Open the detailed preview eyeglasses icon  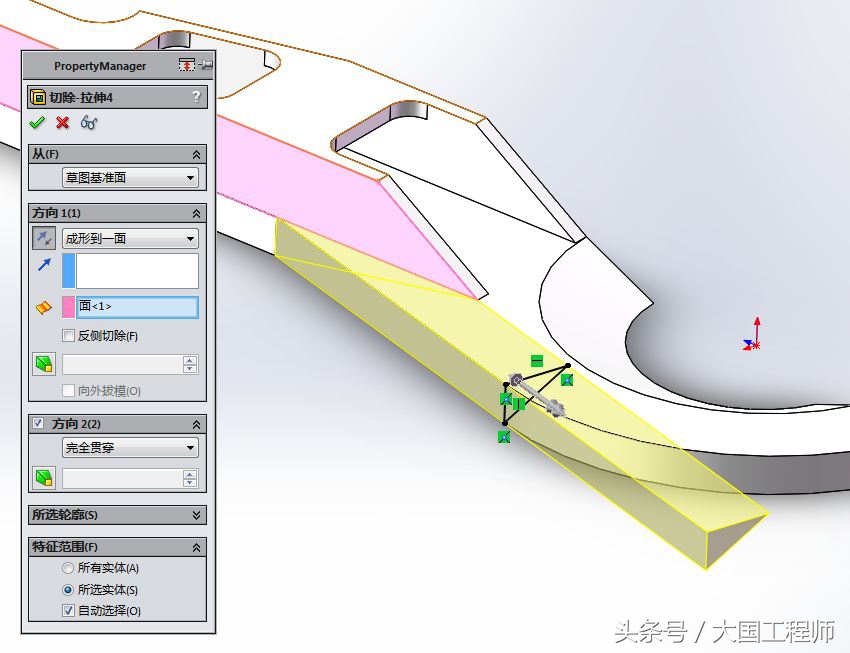coord(87,122)
